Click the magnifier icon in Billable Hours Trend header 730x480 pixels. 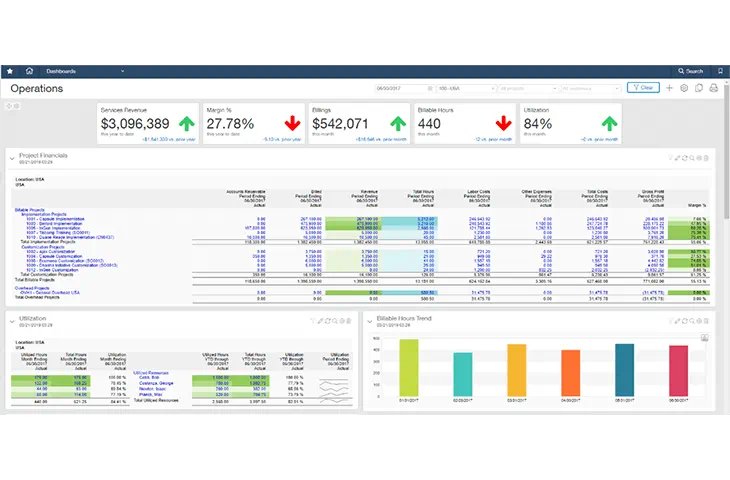pyautogui.click(x=692, y=321)
